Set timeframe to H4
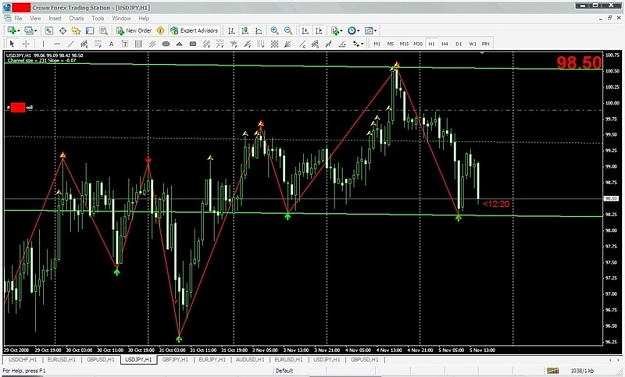 coord(445,44)
